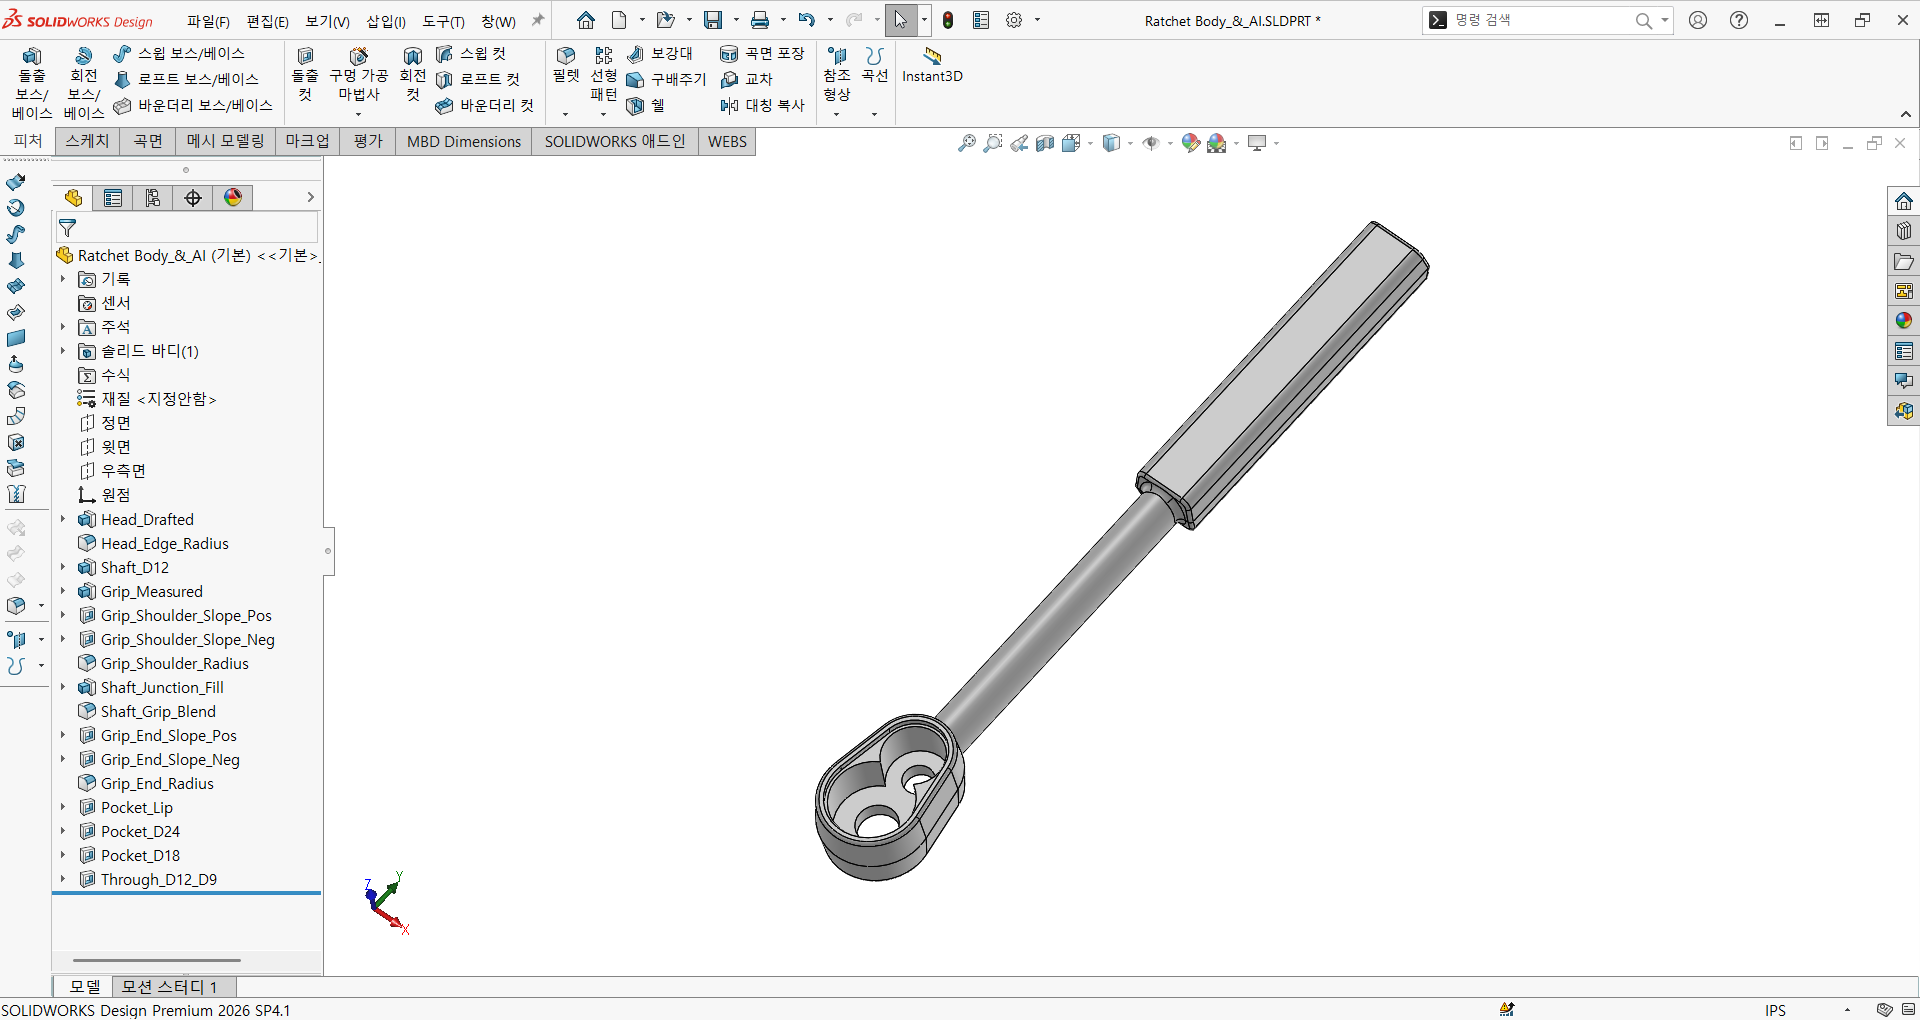The width and height of the screenshot is (1920, 1020).
Task: Expand the 솔리드 바디(1) folder
Action: pyautogui.click(x=63, y=351)
